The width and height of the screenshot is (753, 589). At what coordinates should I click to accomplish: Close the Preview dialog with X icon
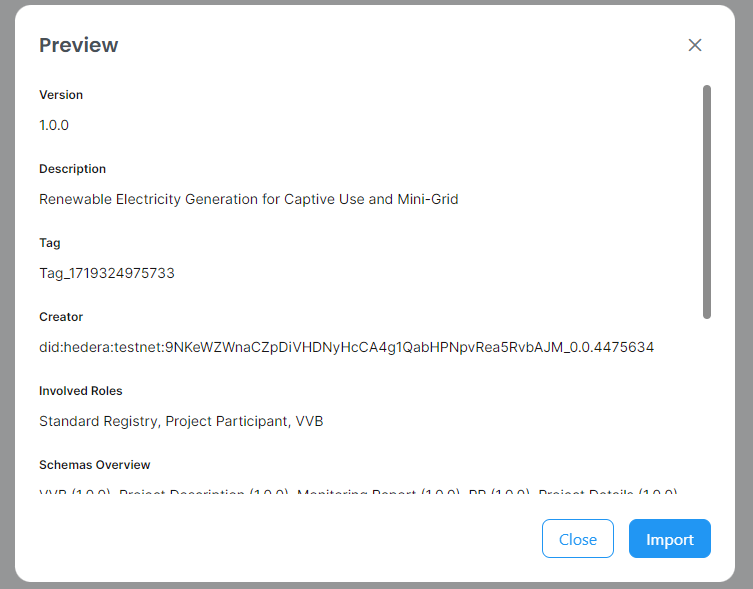(695, 45)
